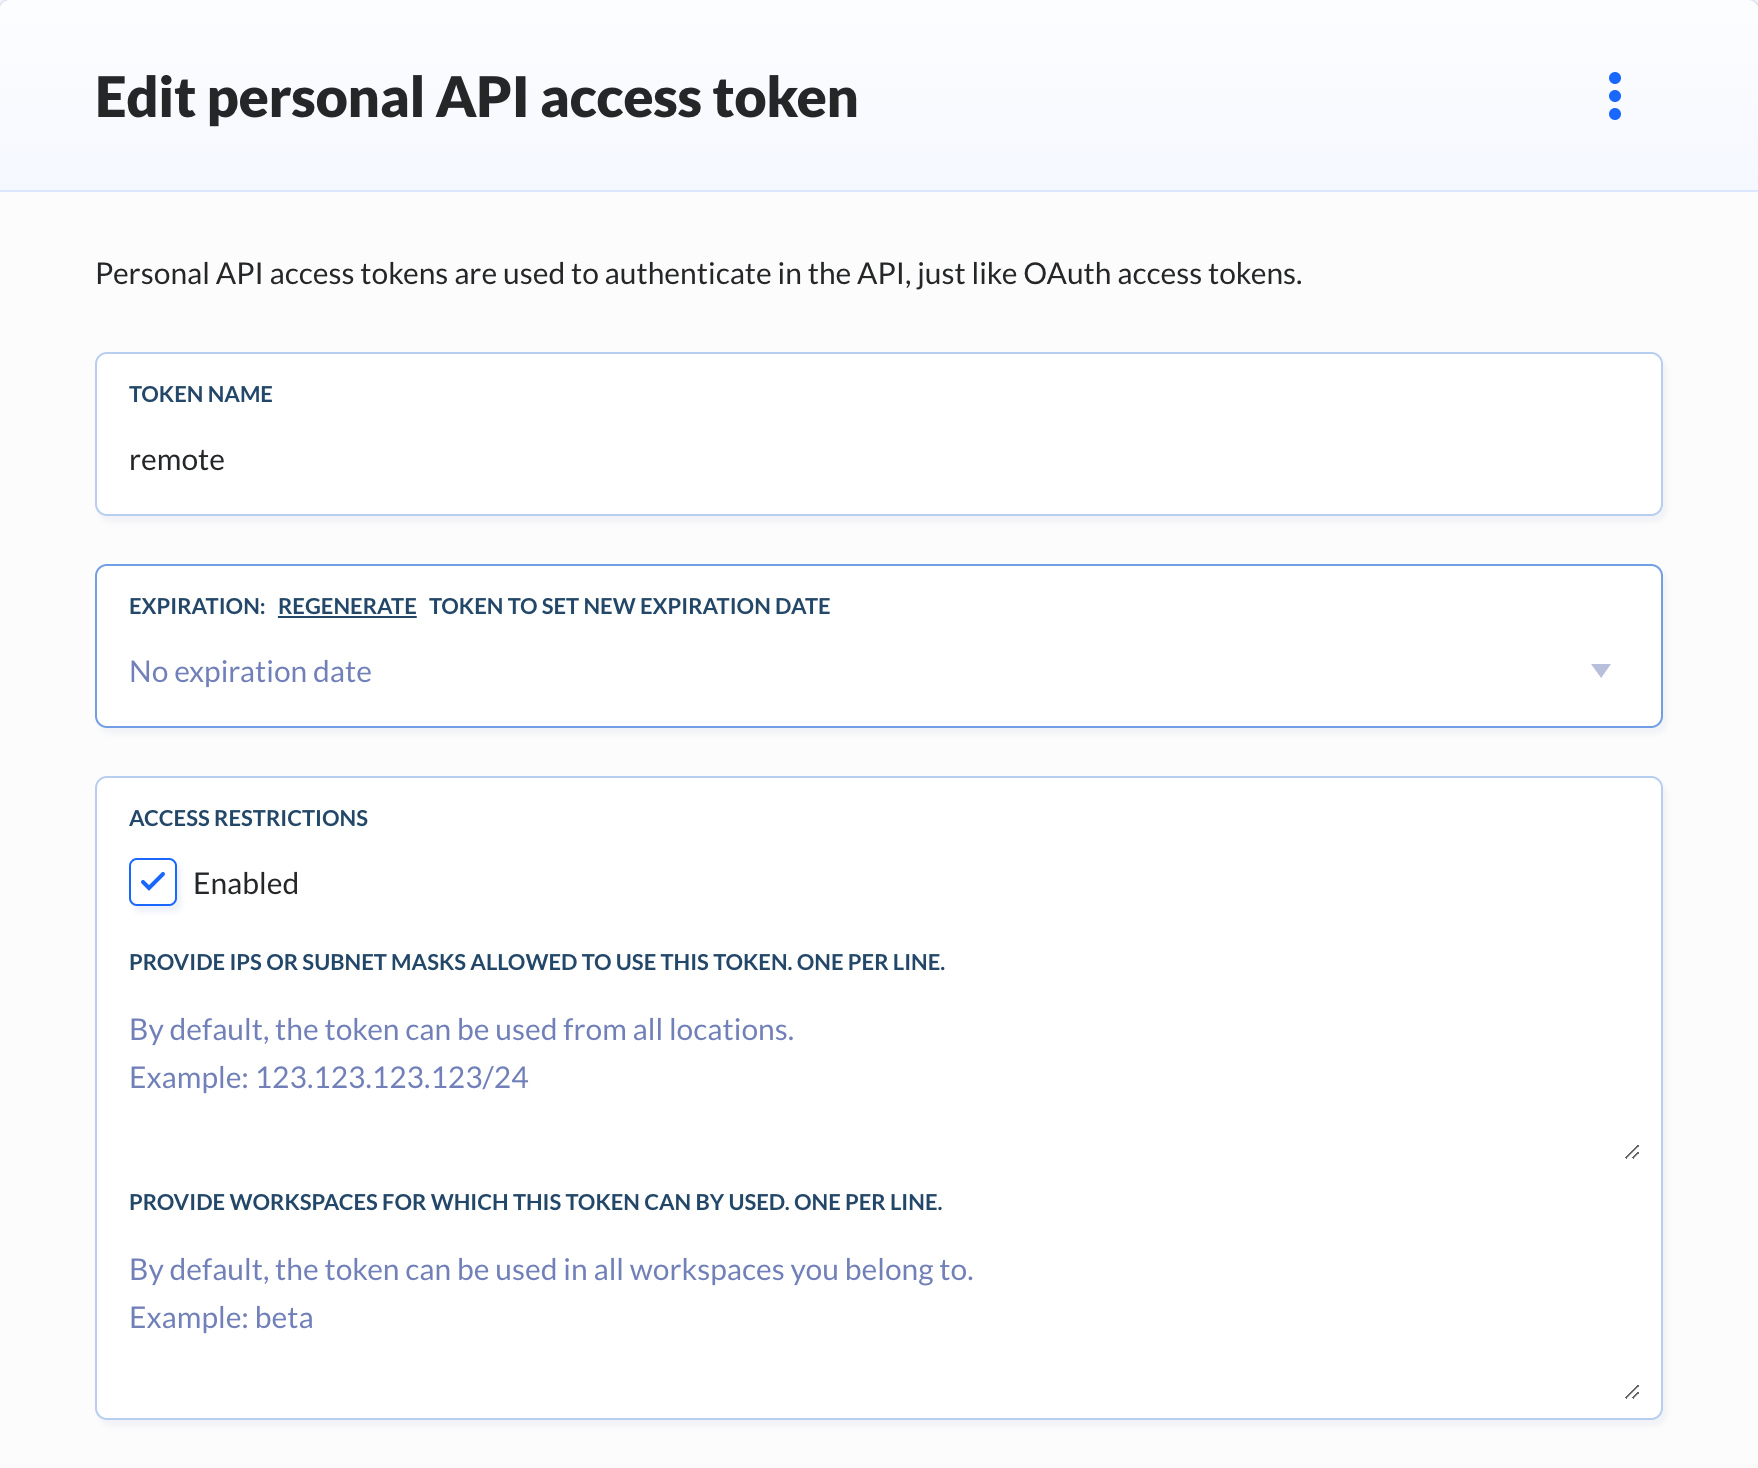
Task: Open the expiration date dropdown
Action: tap(878, 646)
